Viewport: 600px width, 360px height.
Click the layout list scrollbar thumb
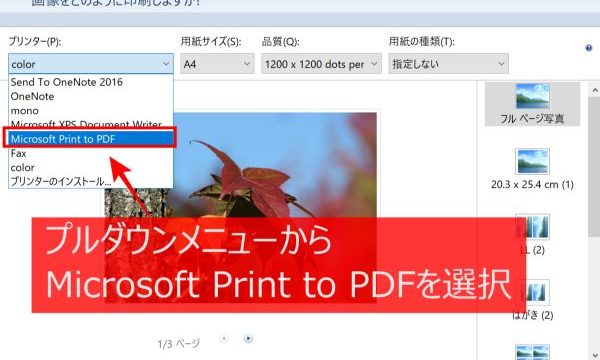click(595, 168)
